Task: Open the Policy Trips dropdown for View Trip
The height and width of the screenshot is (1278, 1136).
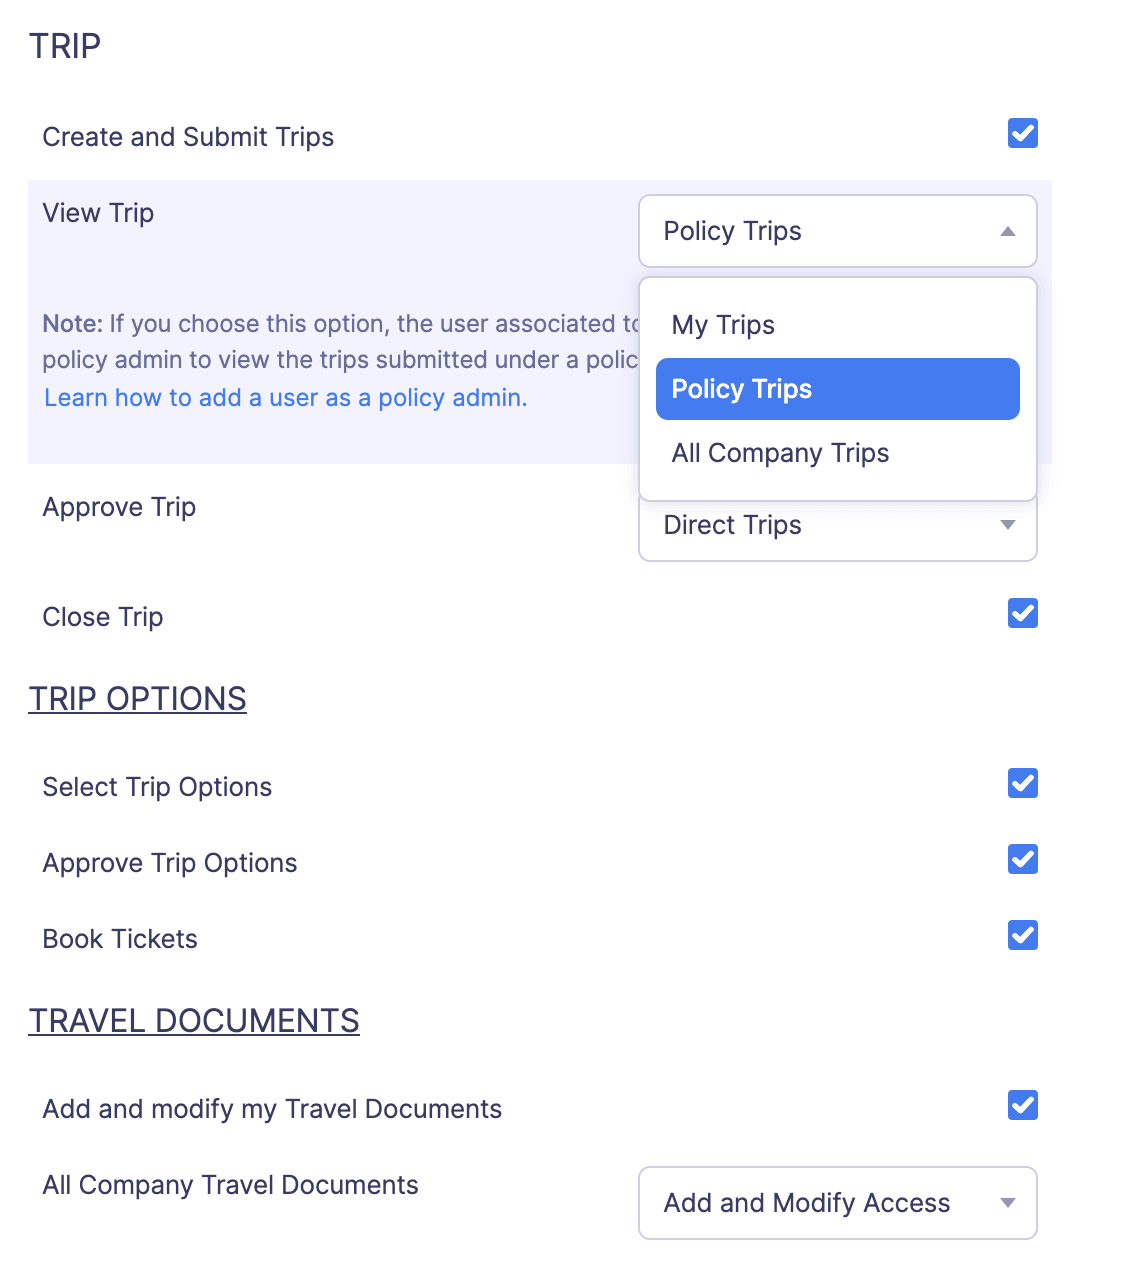Action: click(x=837, y=231)
